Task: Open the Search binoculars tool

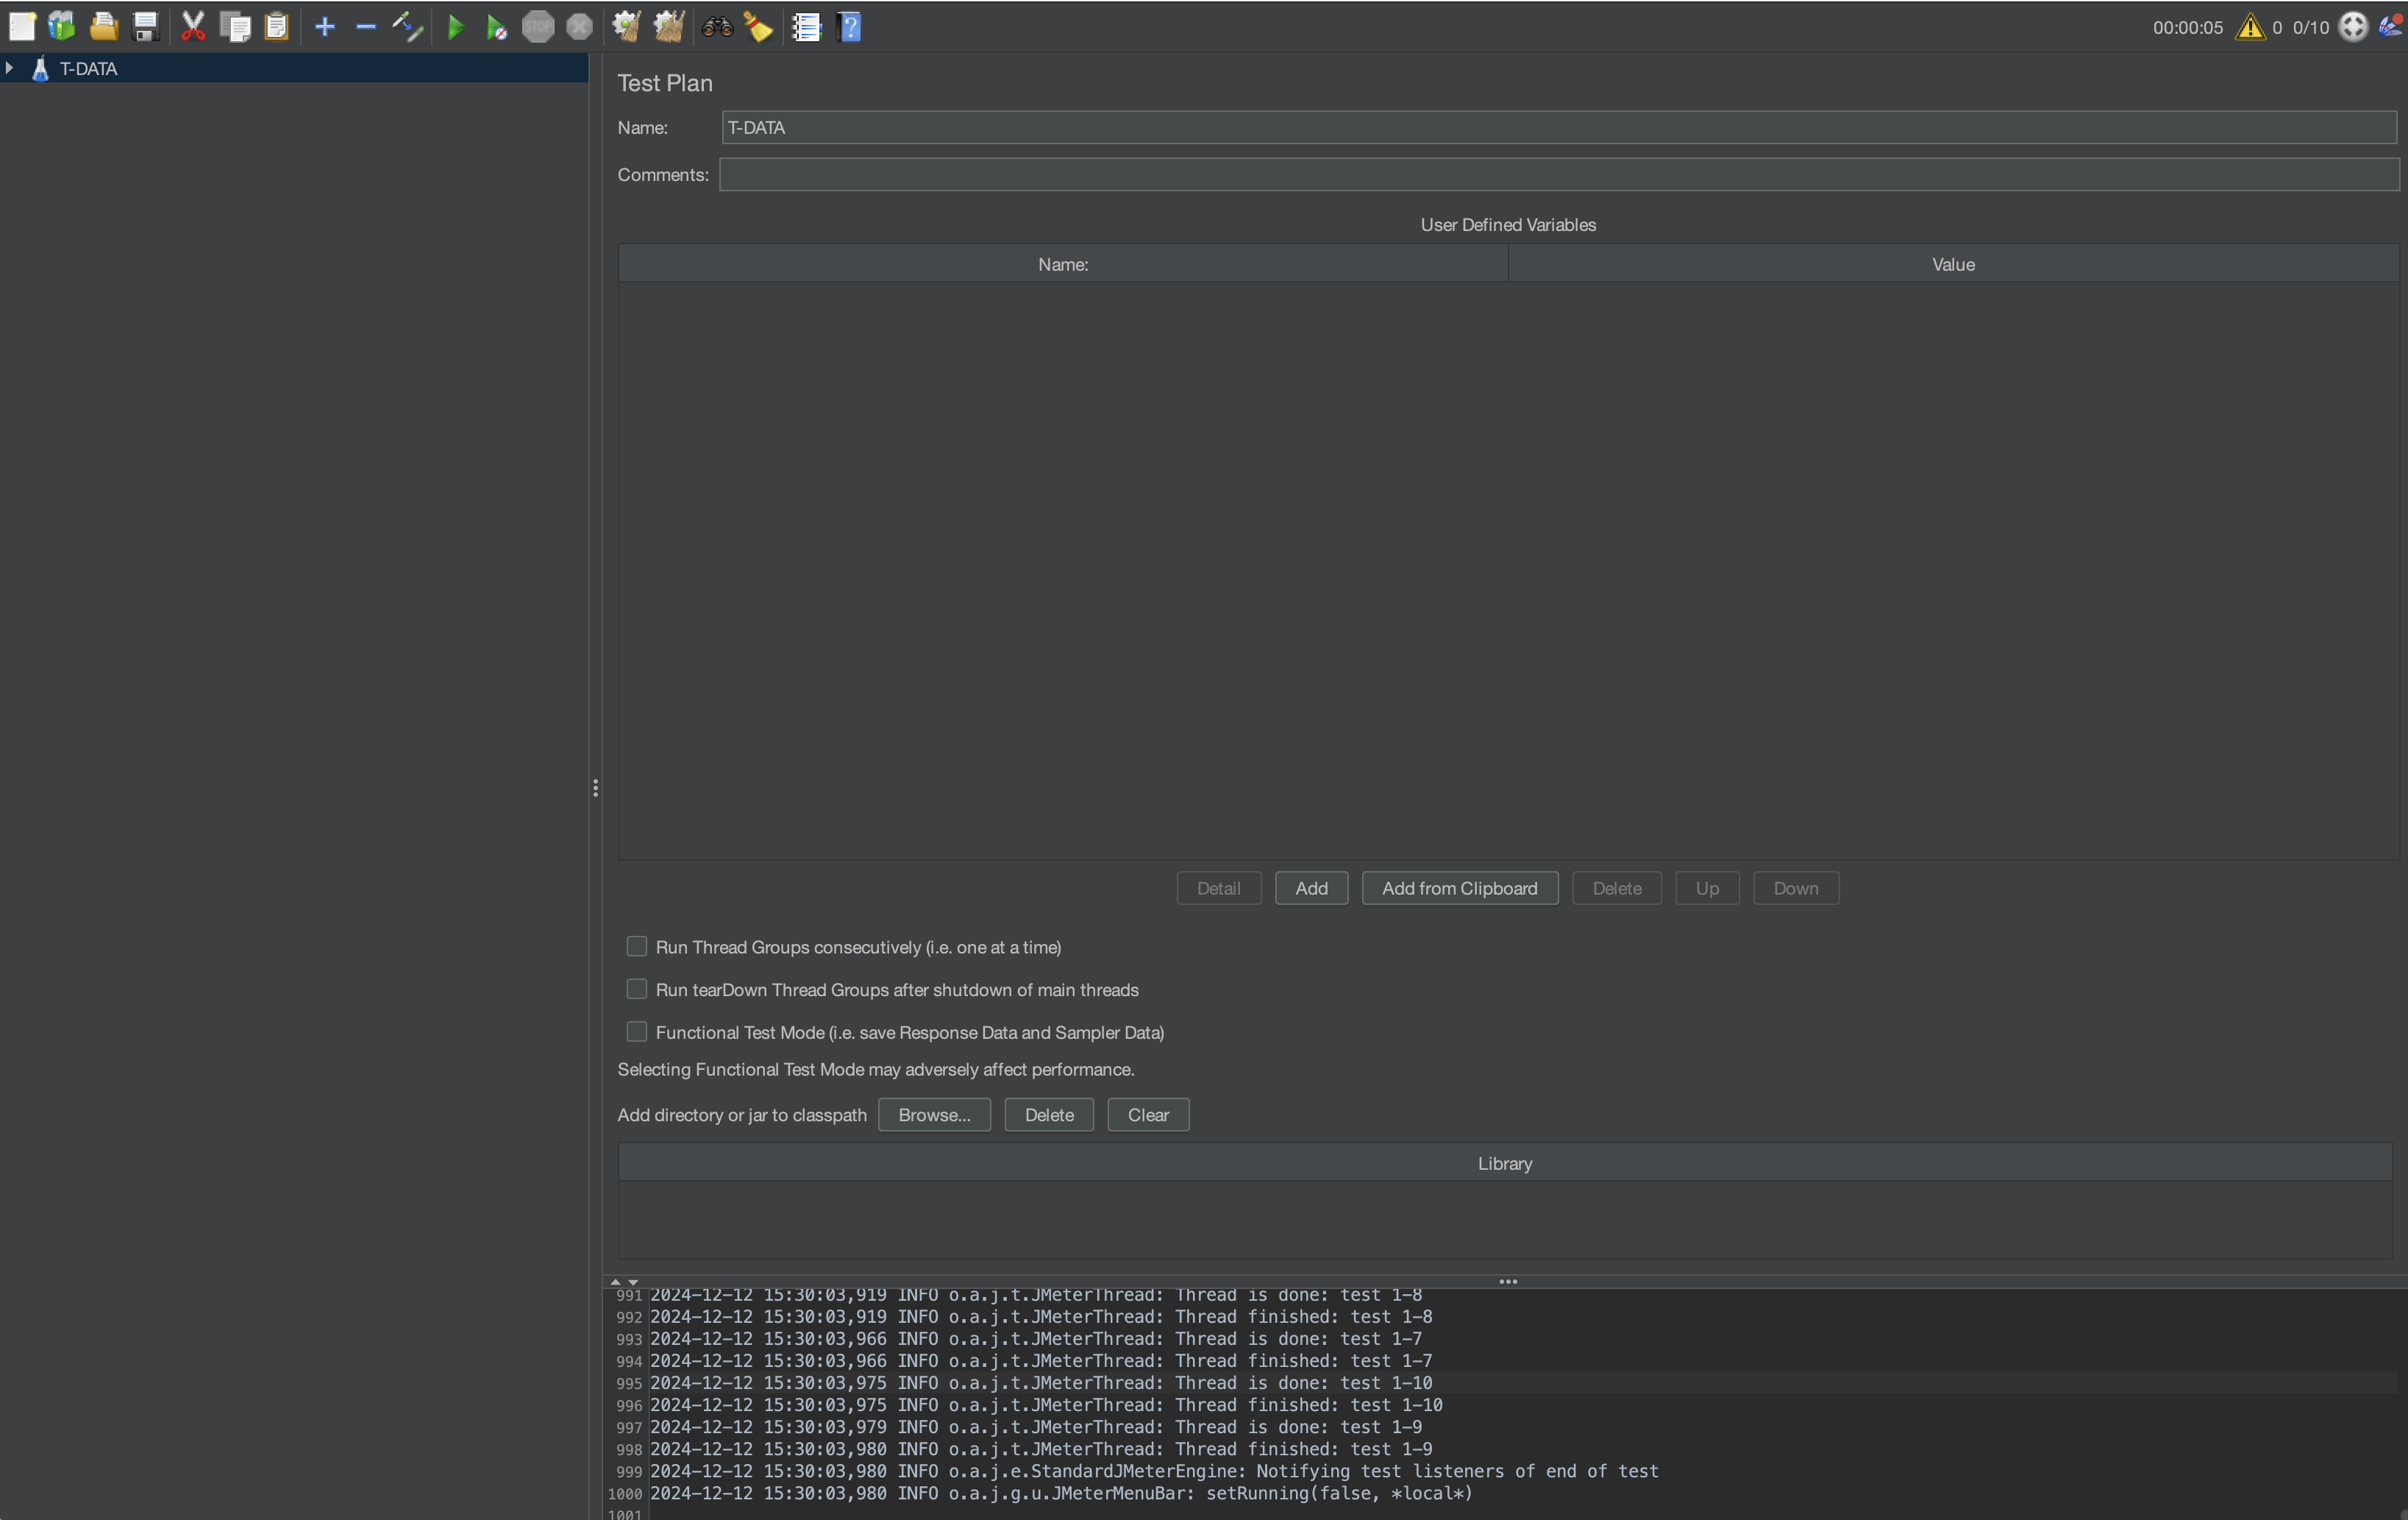Action: [x=717, y=27]
